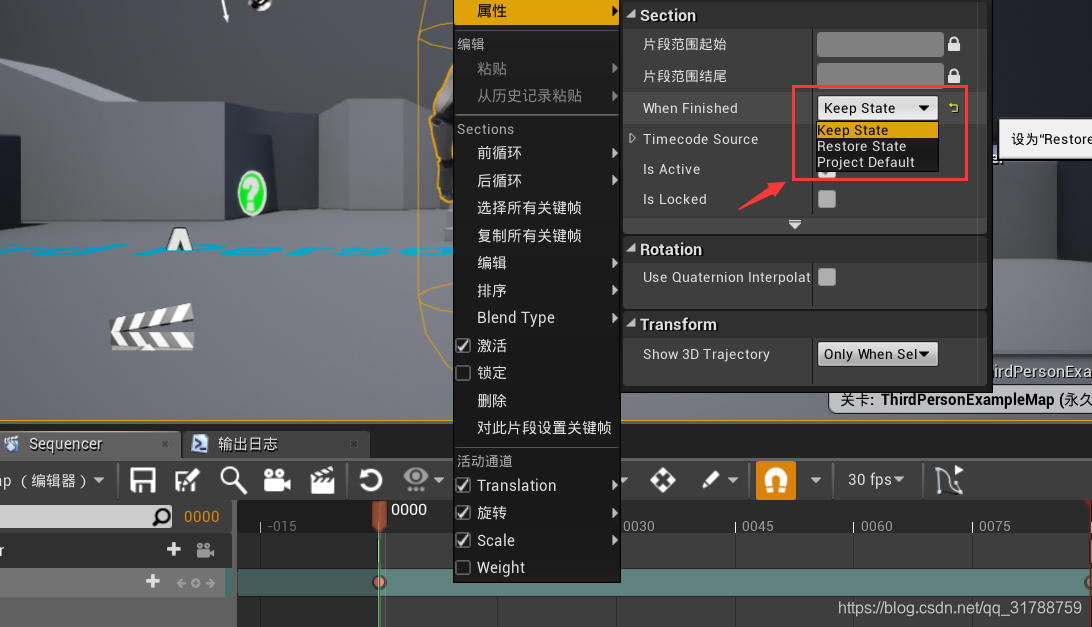This screenshot has width=1092, height=627.
Task: Click the camera icon in the track row
Action: [205, 550]
